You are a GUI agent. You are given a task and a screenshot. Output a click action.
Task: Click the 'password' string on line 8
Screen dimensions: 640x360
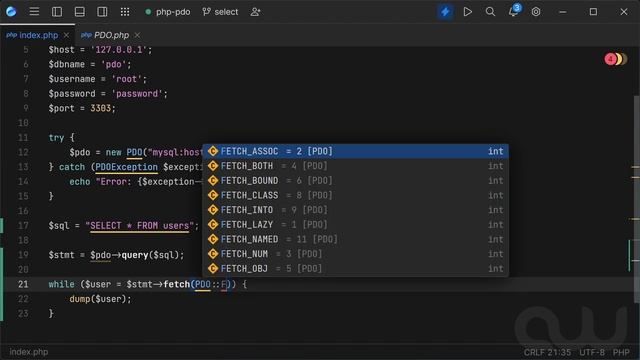tap(137, 94)
